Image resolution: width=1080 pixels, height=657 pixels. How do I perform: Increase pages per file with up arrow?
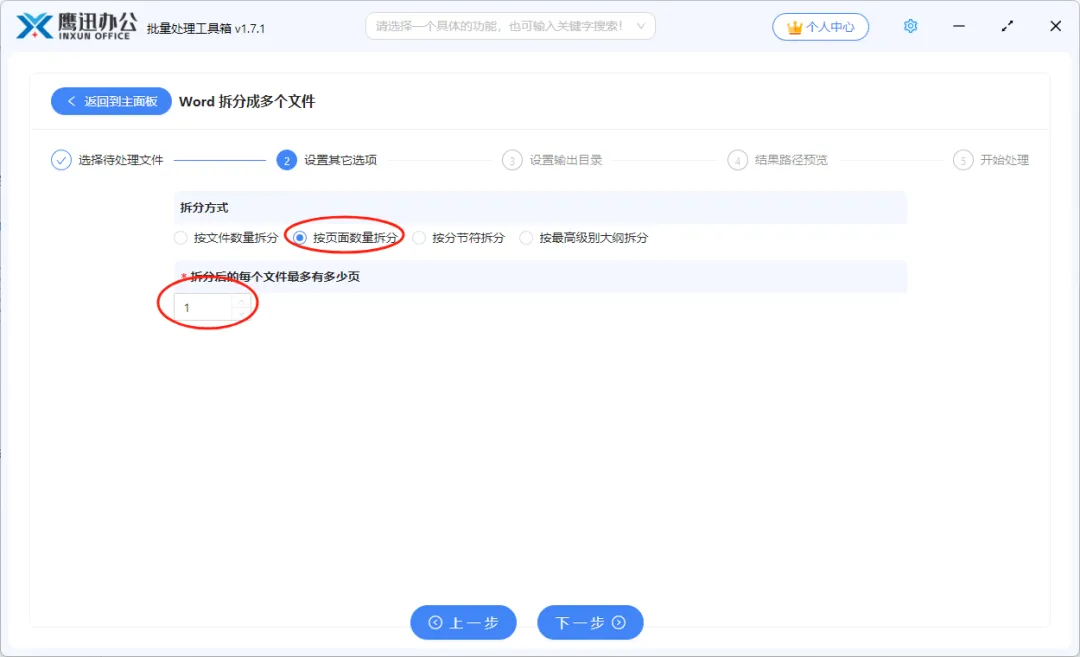point(241,302)
